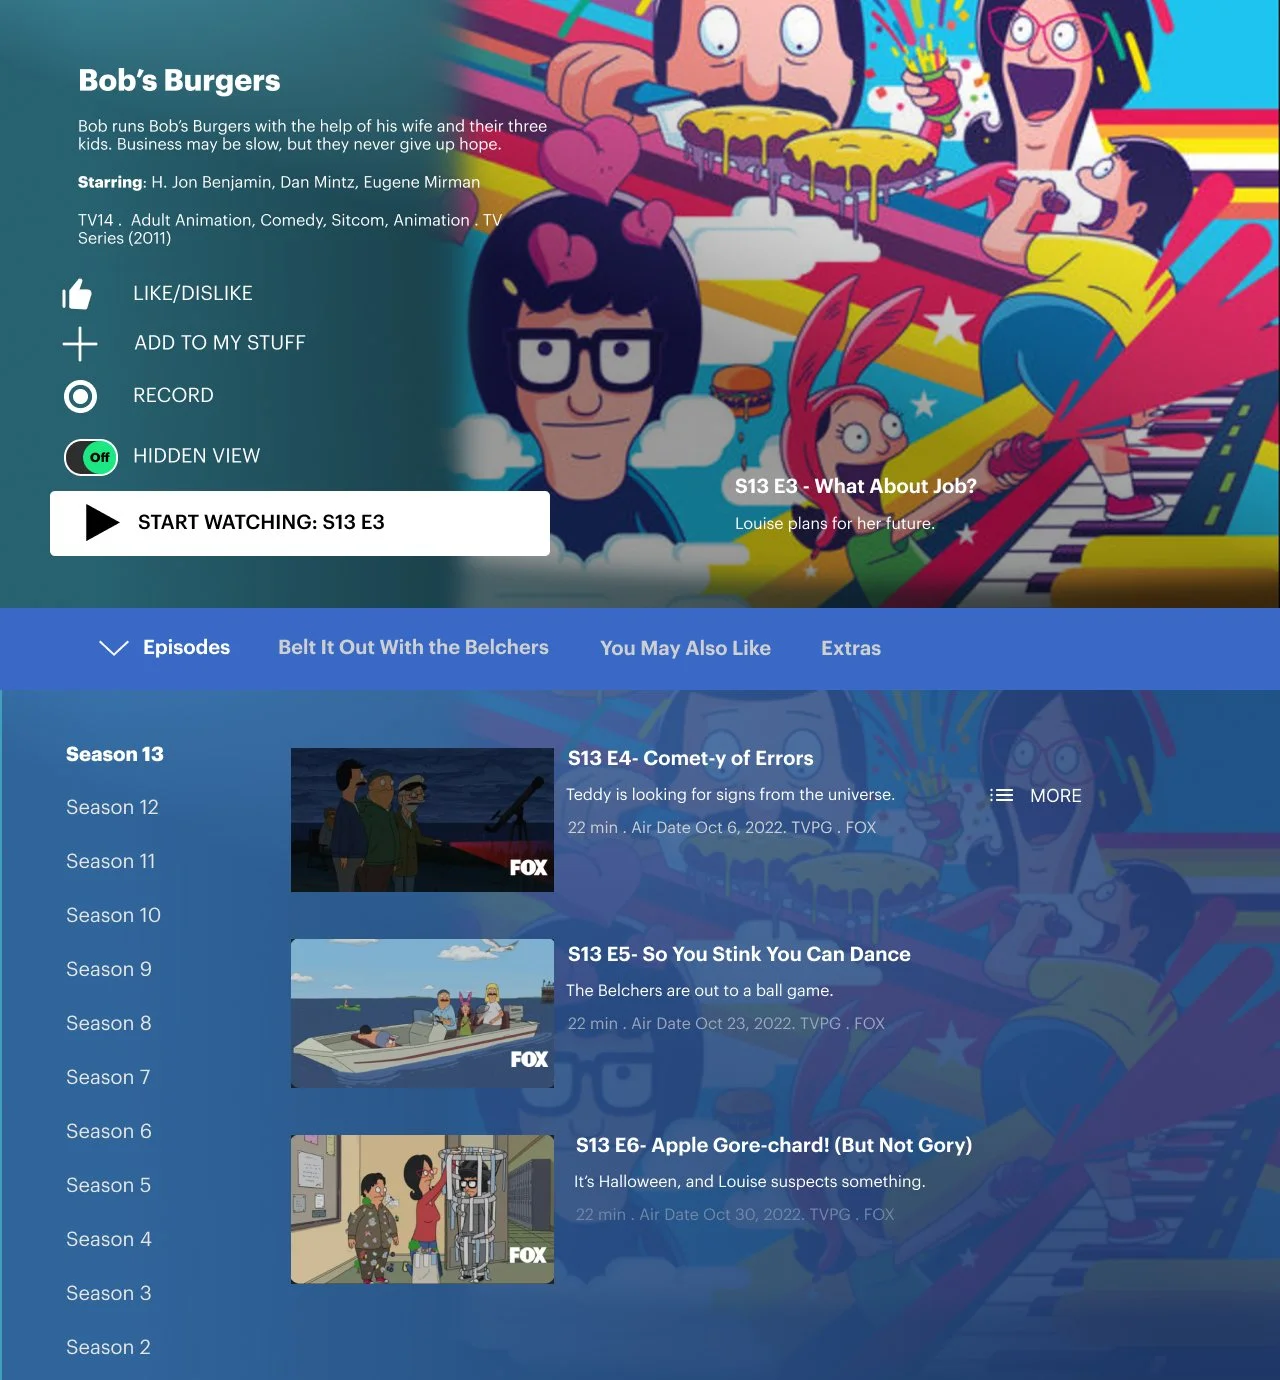Click the FOX logo on Apple Gore-chard thumbnail

527,1255
